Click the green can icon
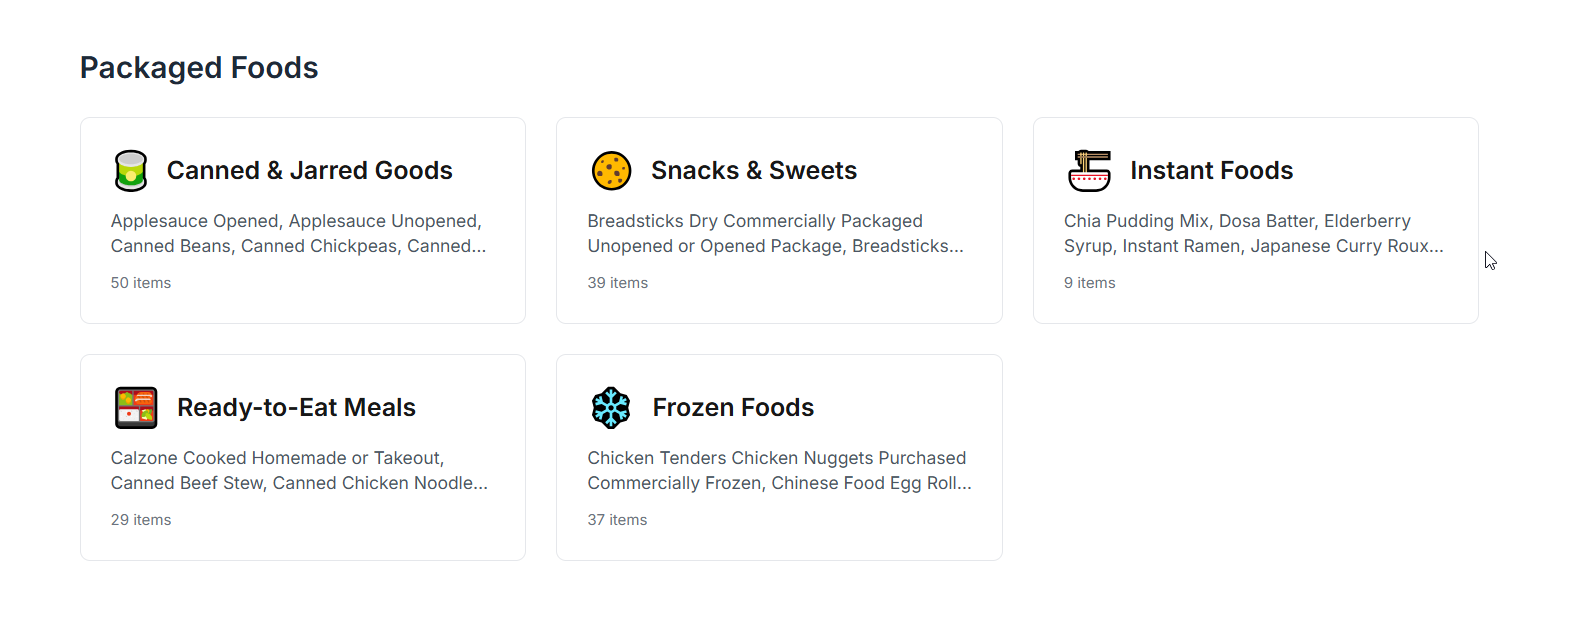 (x=131, y=171)
